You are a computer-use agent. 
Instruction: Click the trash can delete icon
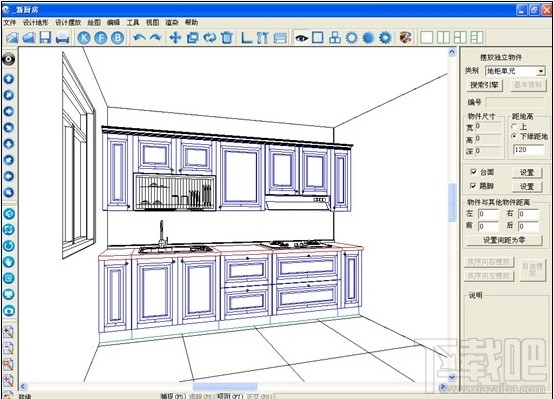click(227, 37)
